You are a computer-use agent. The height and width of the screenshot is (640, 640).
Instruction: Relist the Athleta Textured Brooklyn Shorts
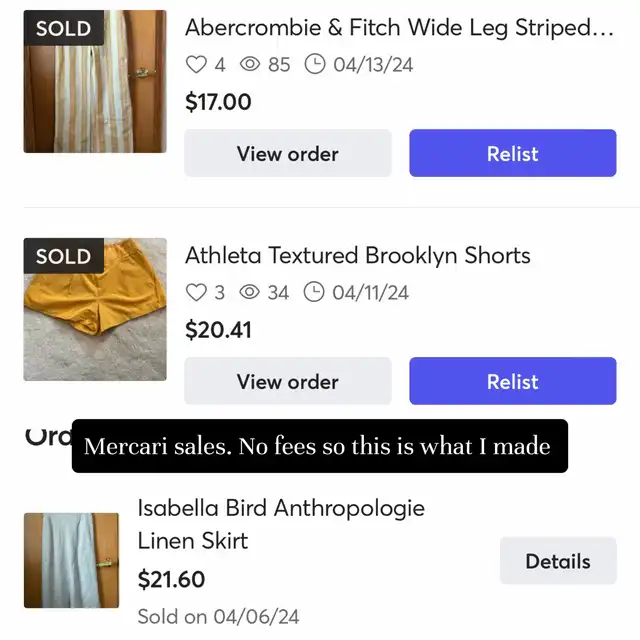(513, 381)
